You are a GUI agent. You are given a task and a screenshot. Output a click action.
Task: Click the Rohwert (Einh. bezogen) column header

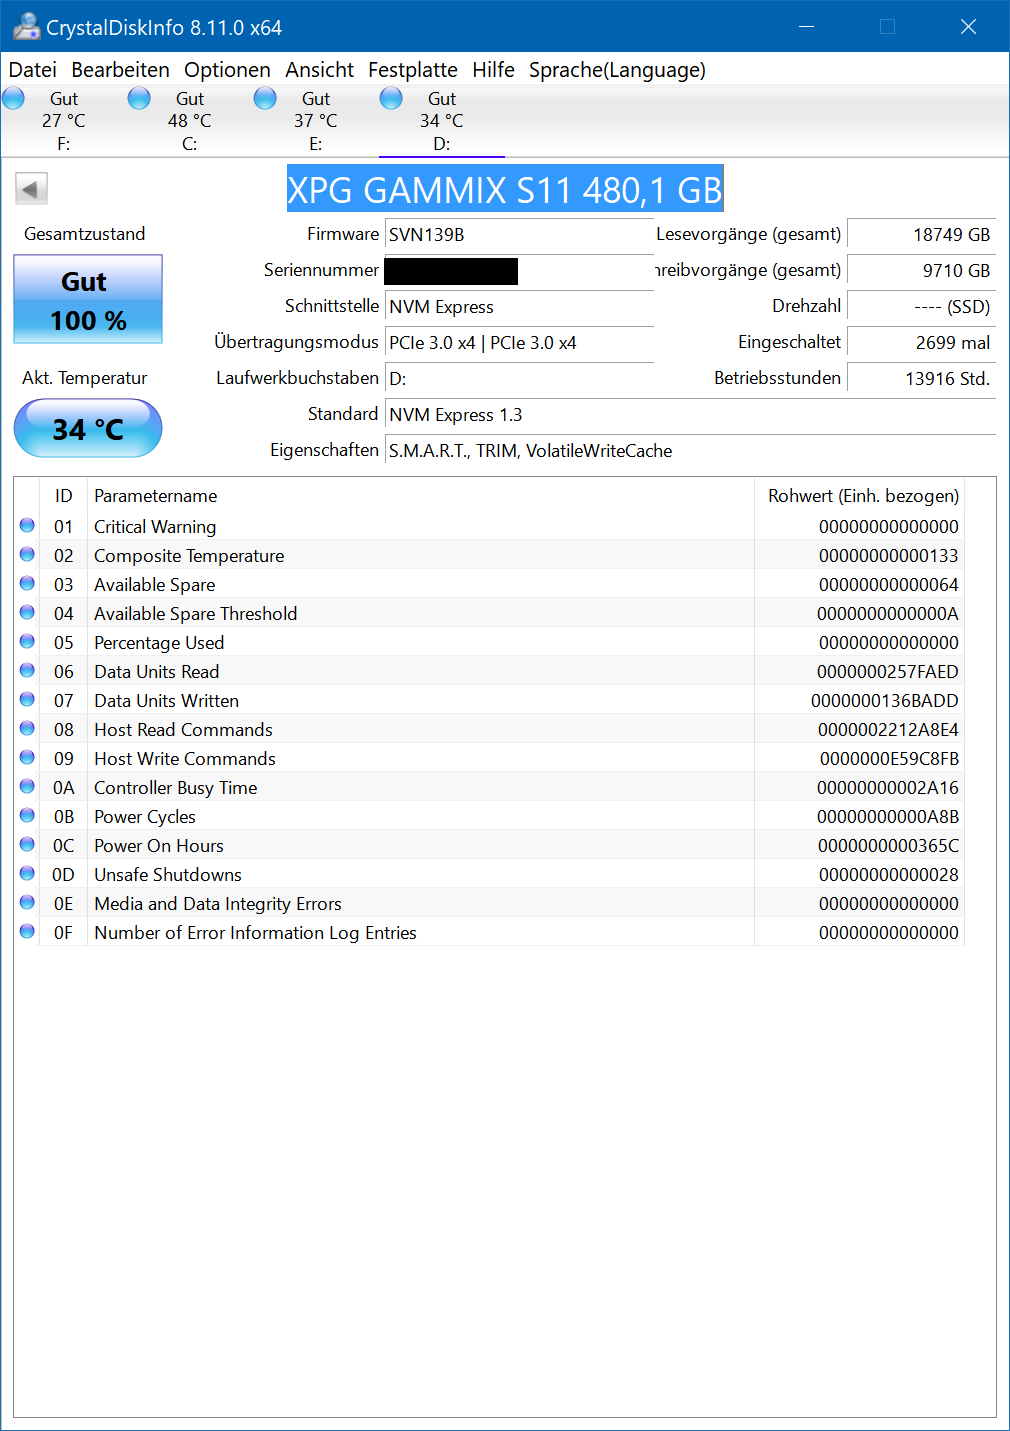click(x=860, y=496)
